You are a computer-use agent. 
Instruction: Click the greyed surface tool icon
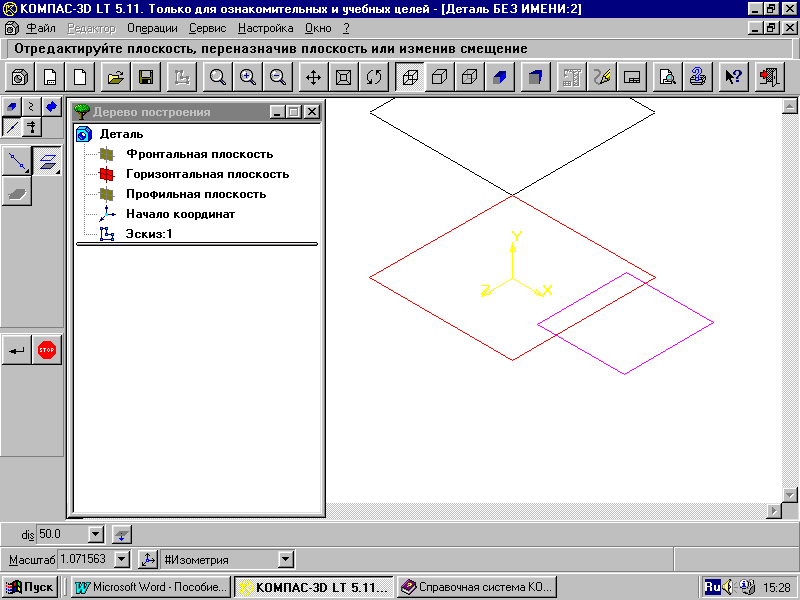tap(17, 191)
